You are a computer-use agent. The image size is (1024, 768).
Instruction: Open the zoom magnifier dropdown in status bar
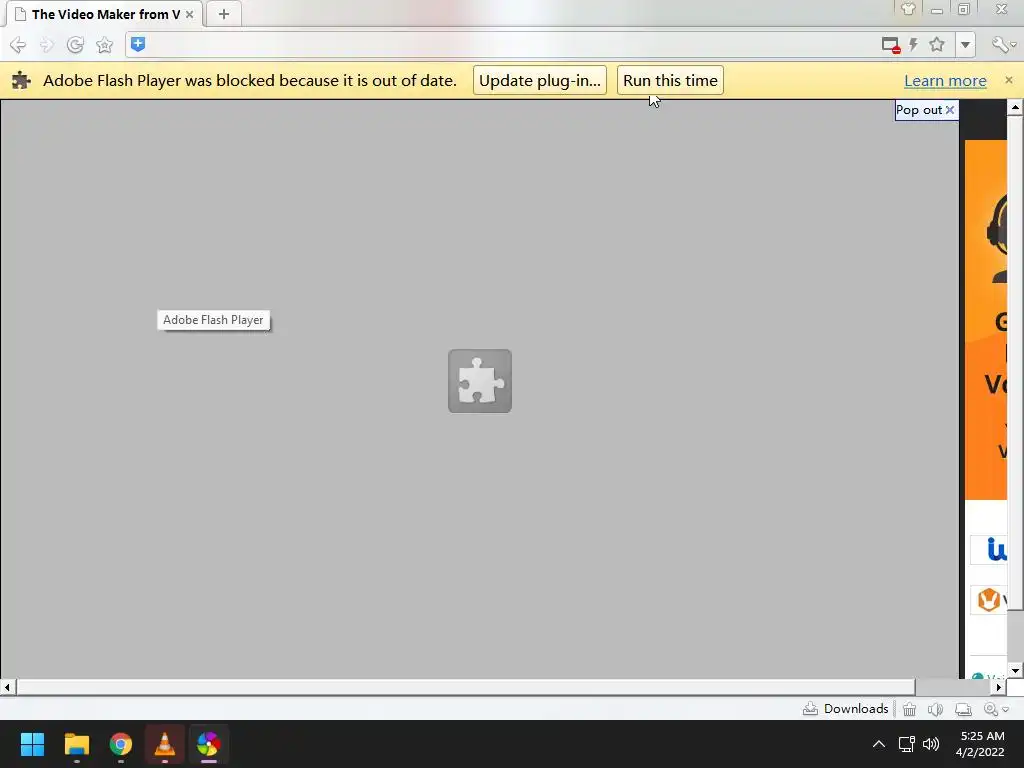tap(996, 709)
